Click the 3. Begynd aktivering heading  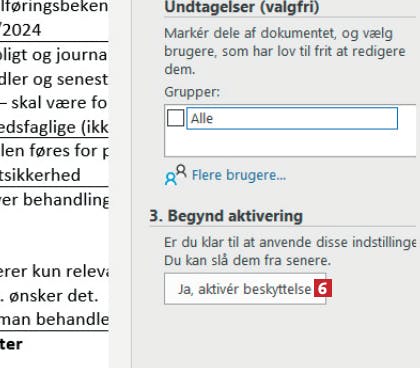226,216
